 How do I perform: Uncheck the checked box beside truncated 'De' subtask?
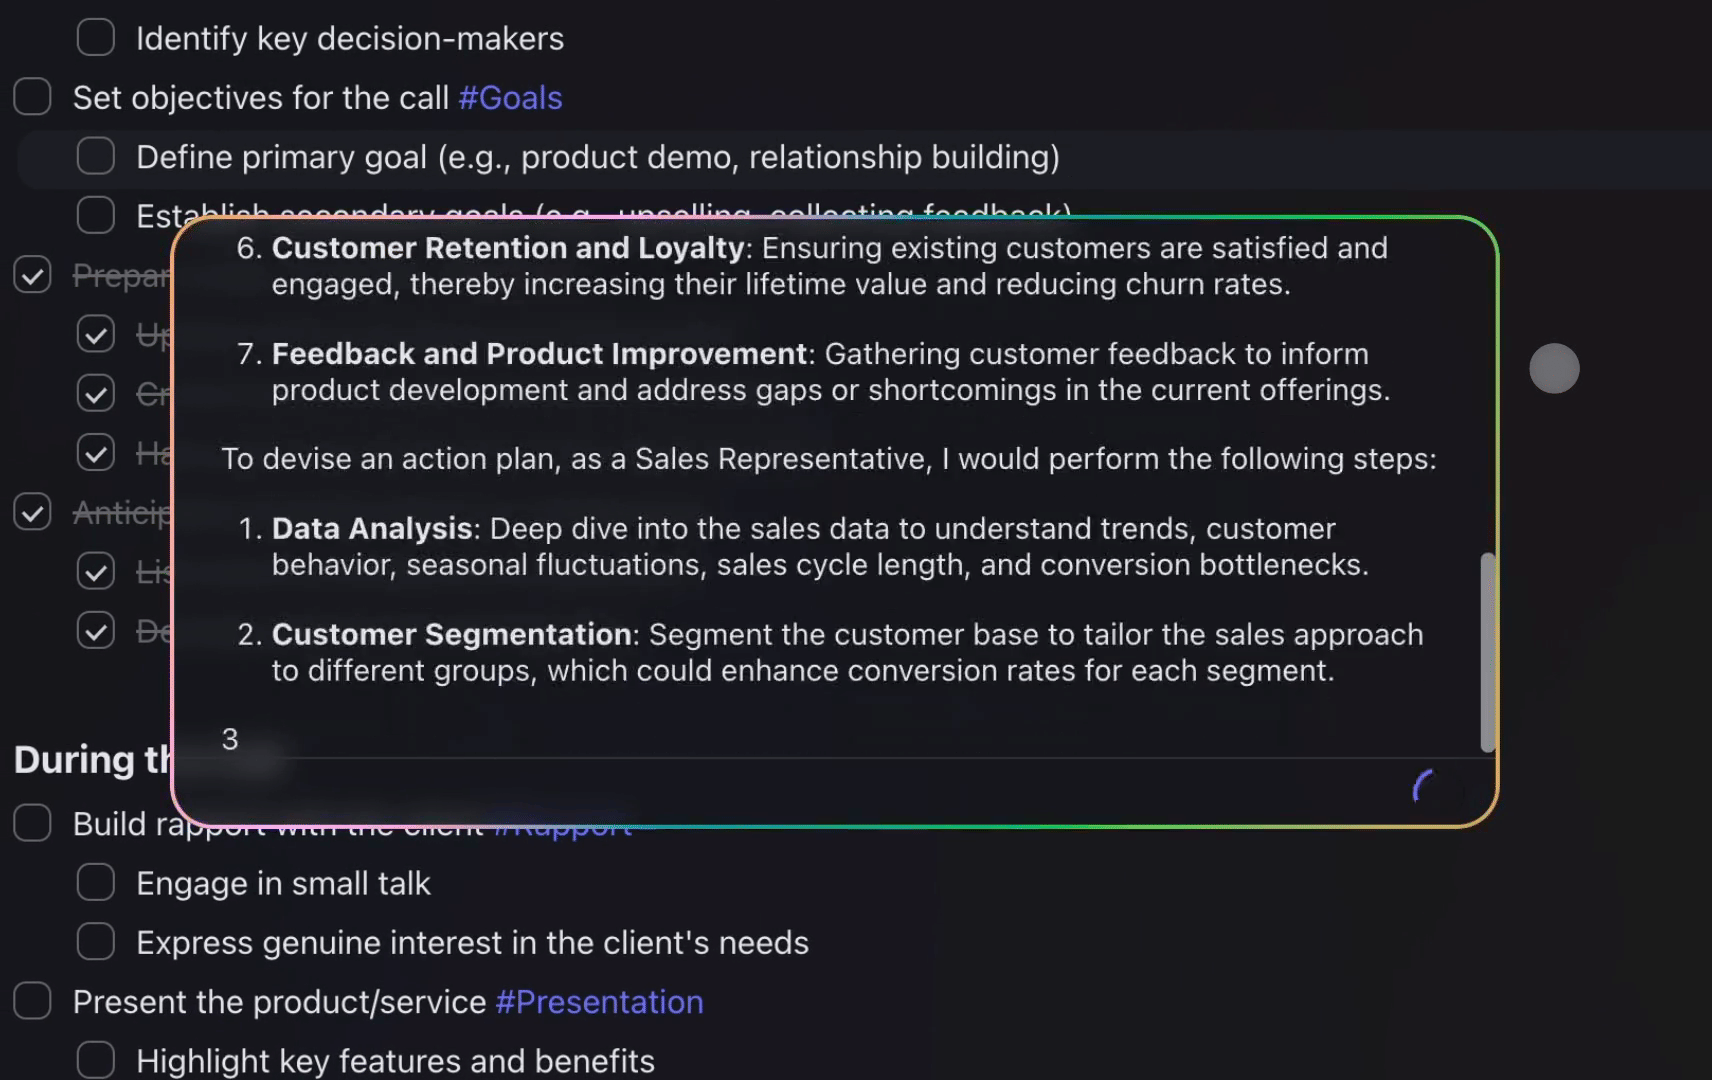point(96,631)
